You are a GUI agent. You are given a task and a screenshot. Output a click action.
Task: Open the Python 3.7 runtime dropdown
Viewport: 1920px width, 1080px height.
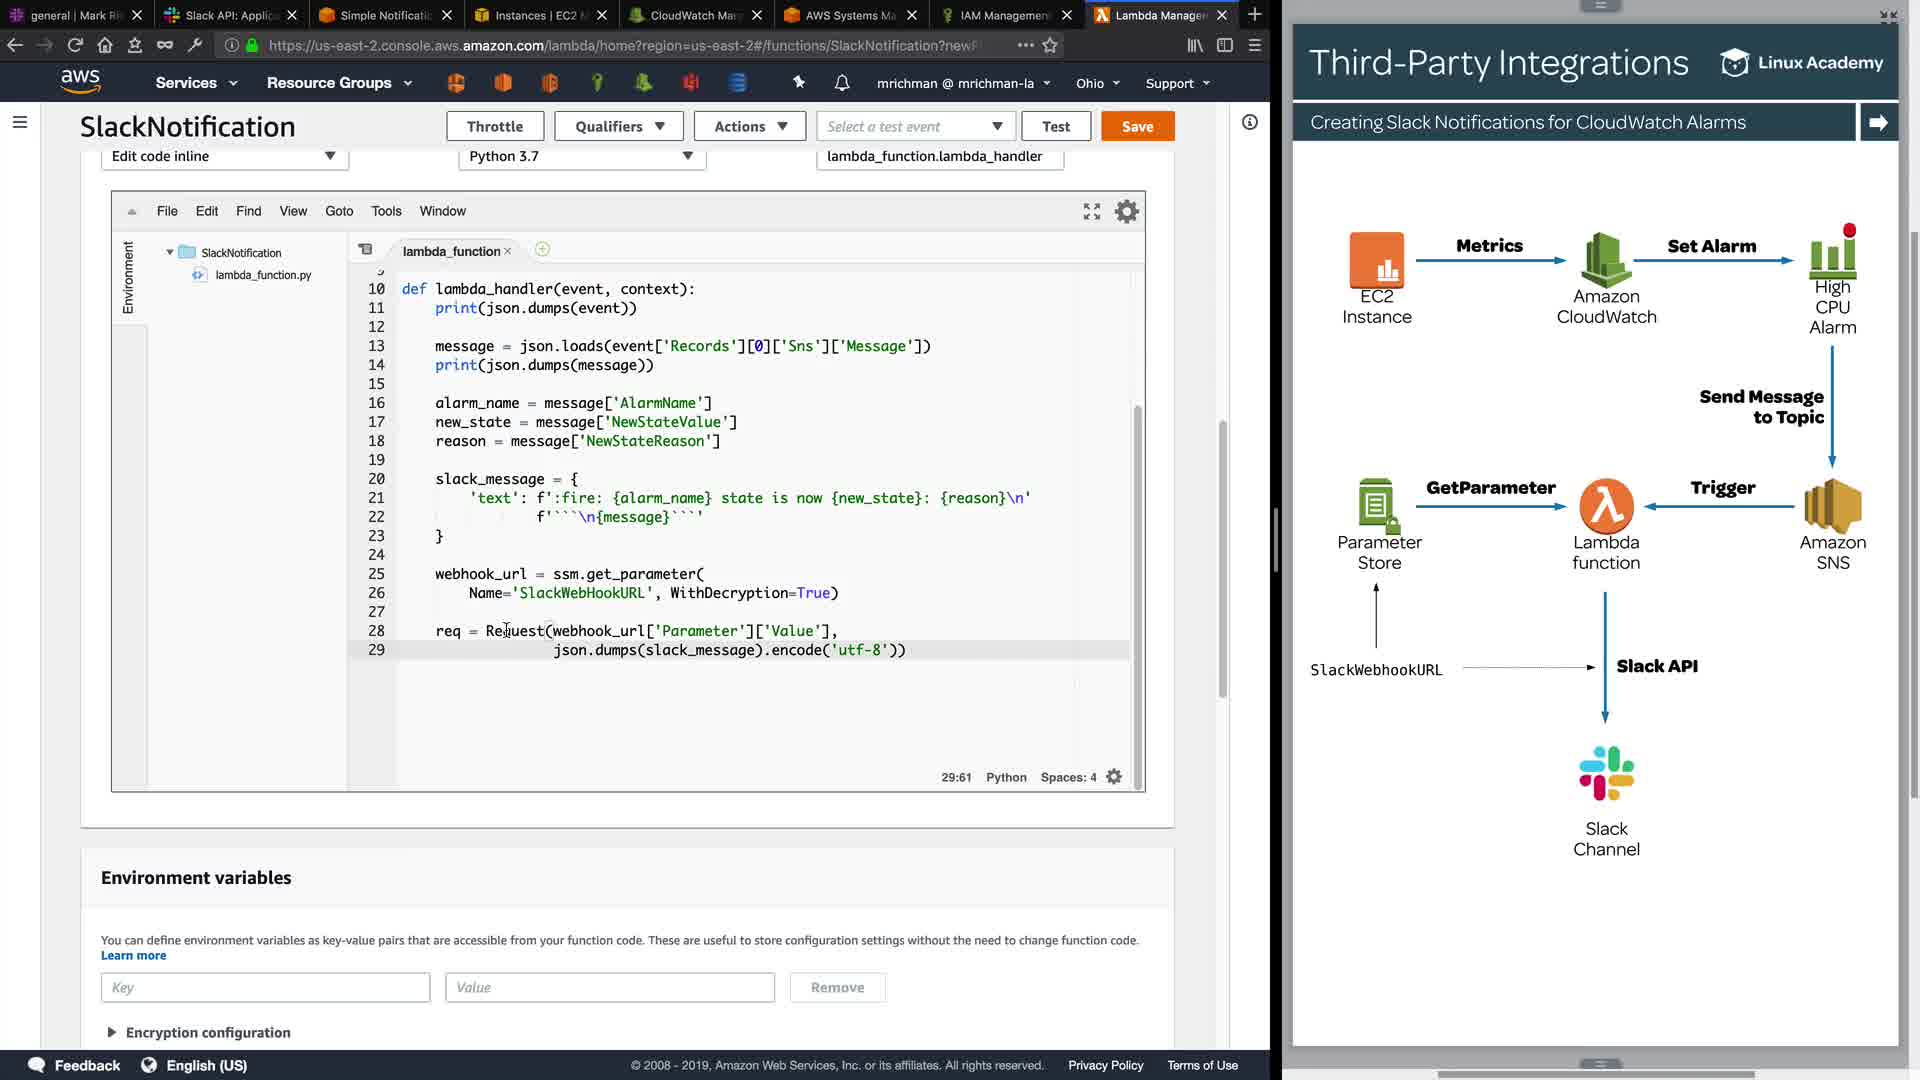point(581,156)
